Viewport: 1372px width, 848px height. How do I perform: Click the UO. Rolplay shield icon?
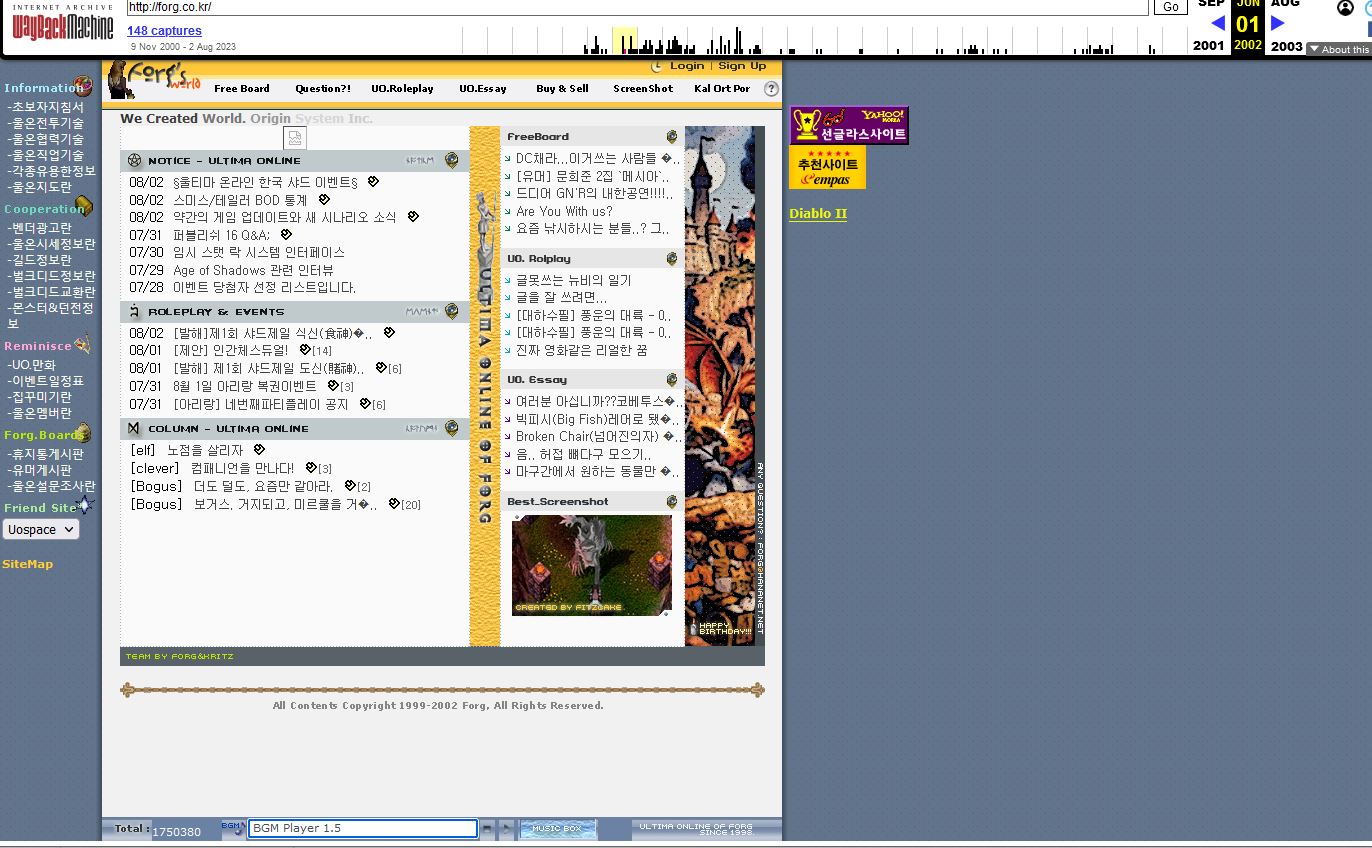point(672,259)
